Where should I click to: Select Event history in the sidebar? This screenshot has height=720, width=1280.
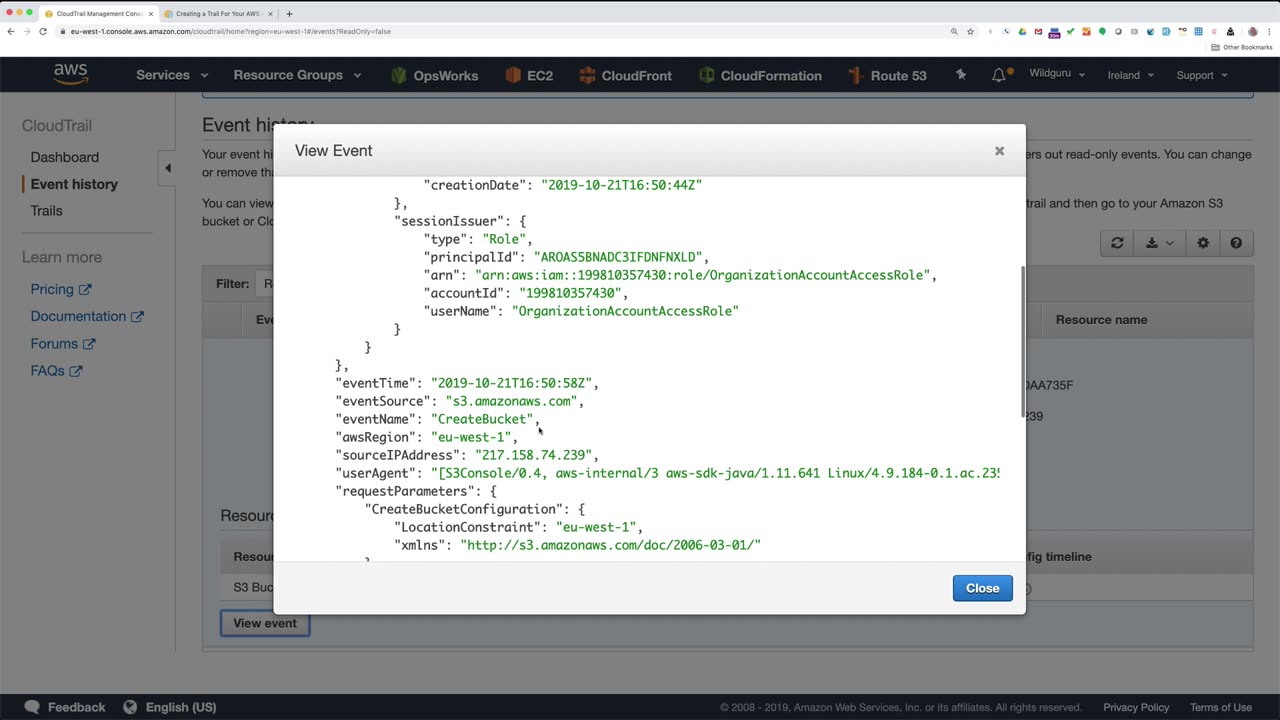74,184
